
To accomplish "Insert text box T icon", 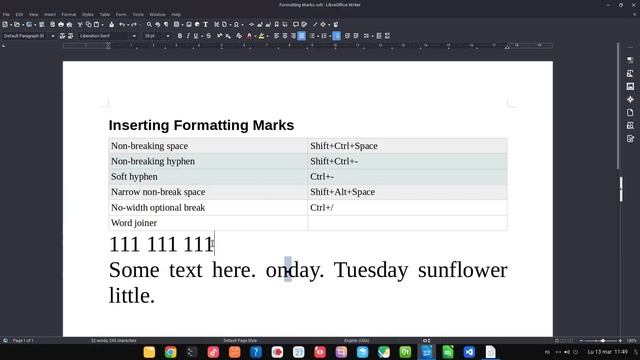I will tap(206, 24).
